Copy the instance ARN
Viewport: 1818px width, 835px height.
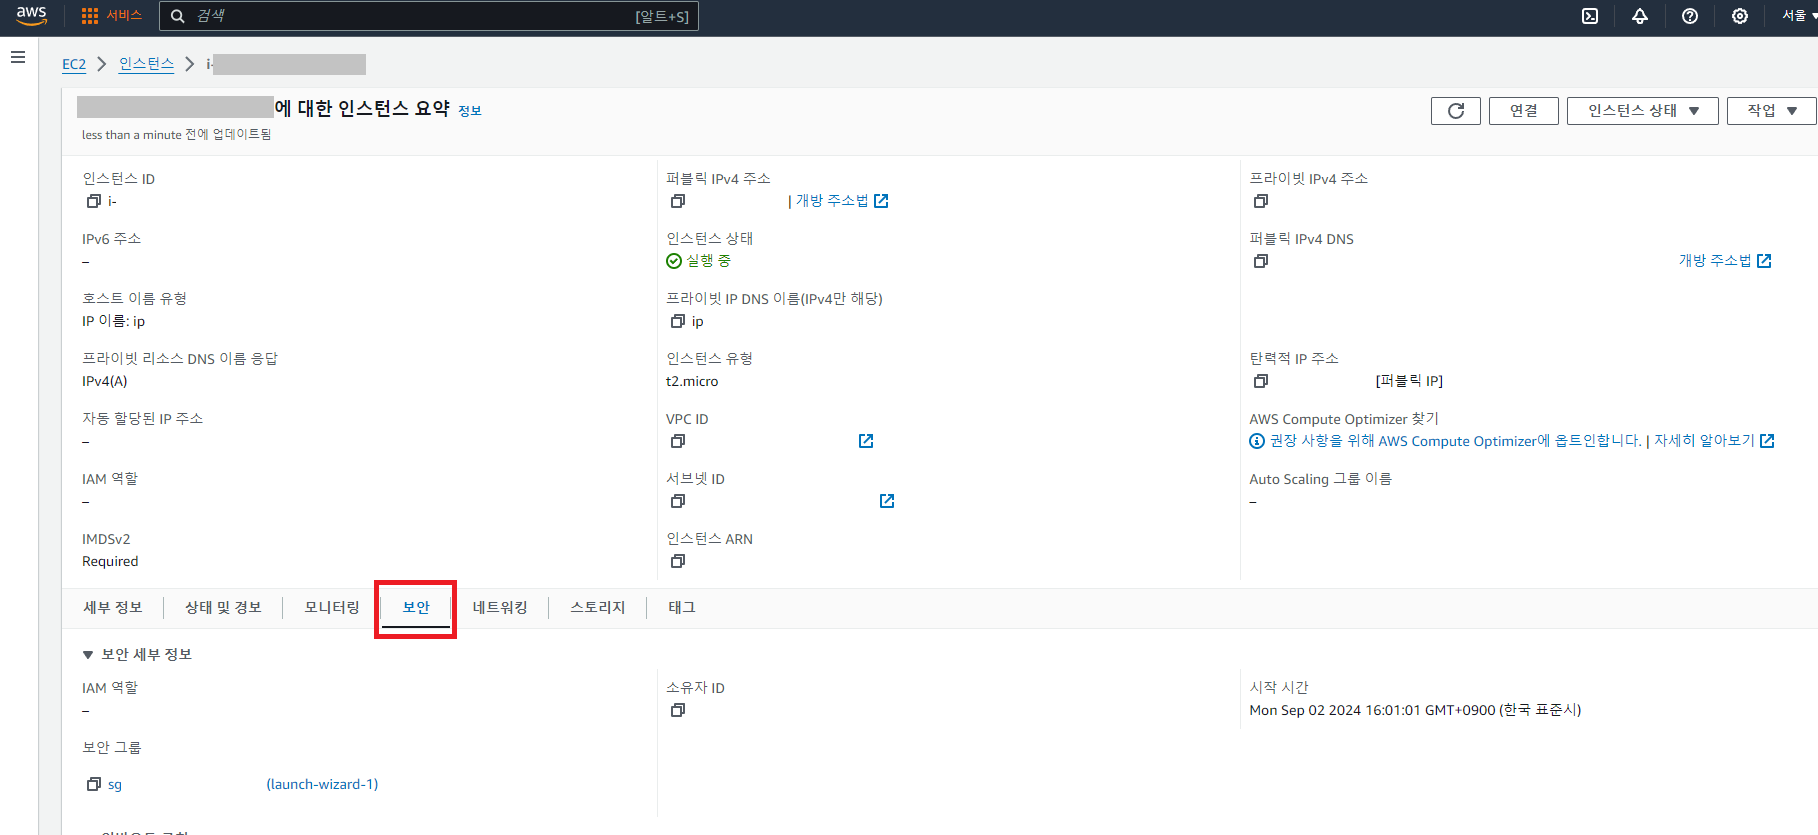(x=678, y=561)
